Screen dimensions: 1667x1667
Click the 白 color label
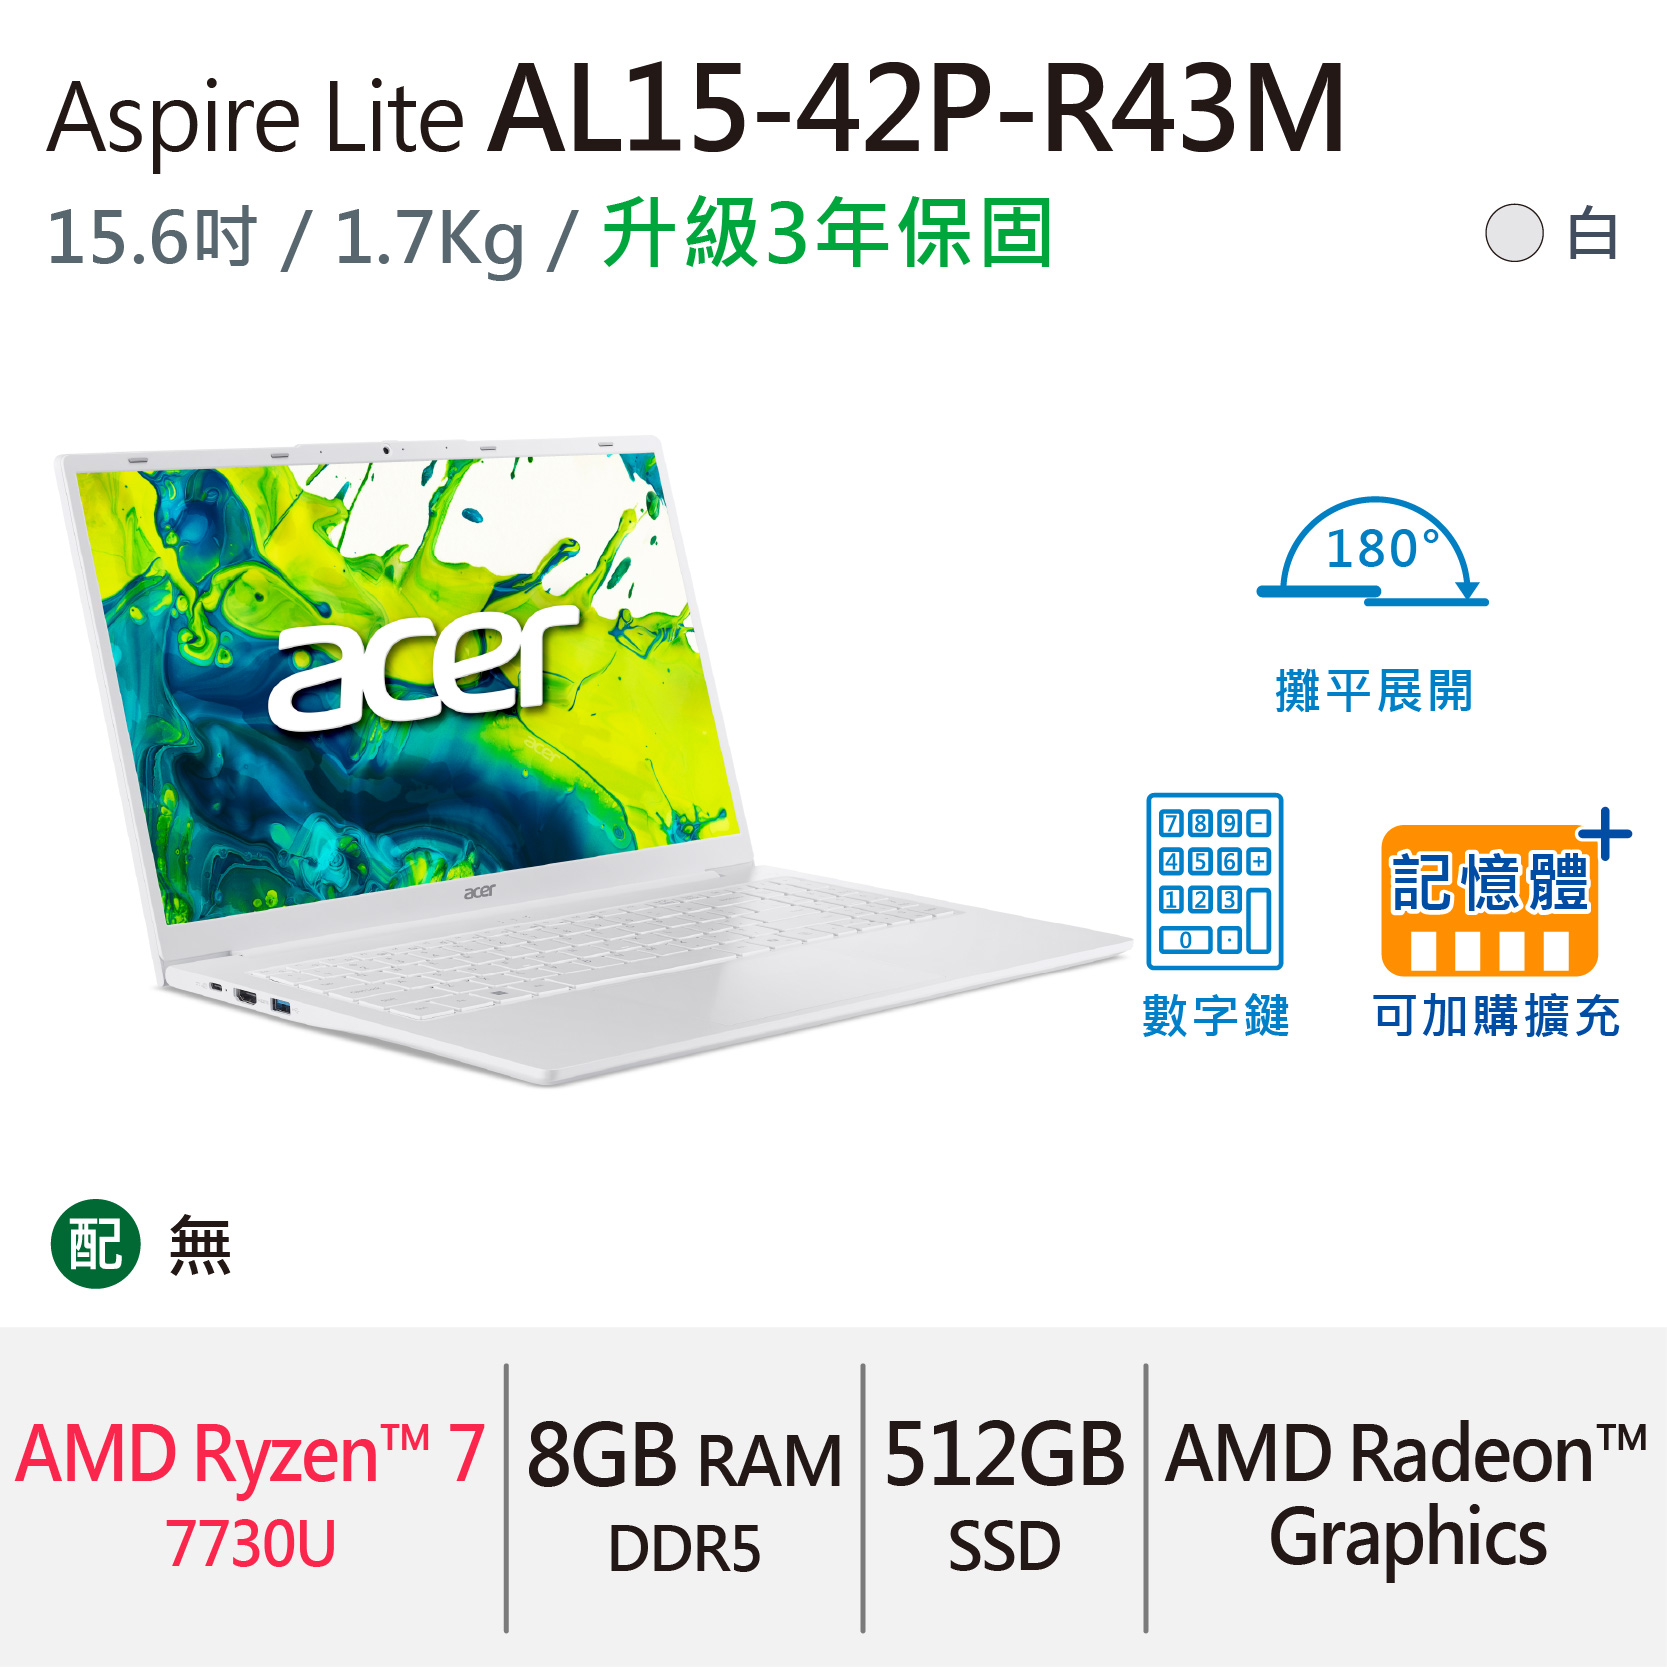1592,234
